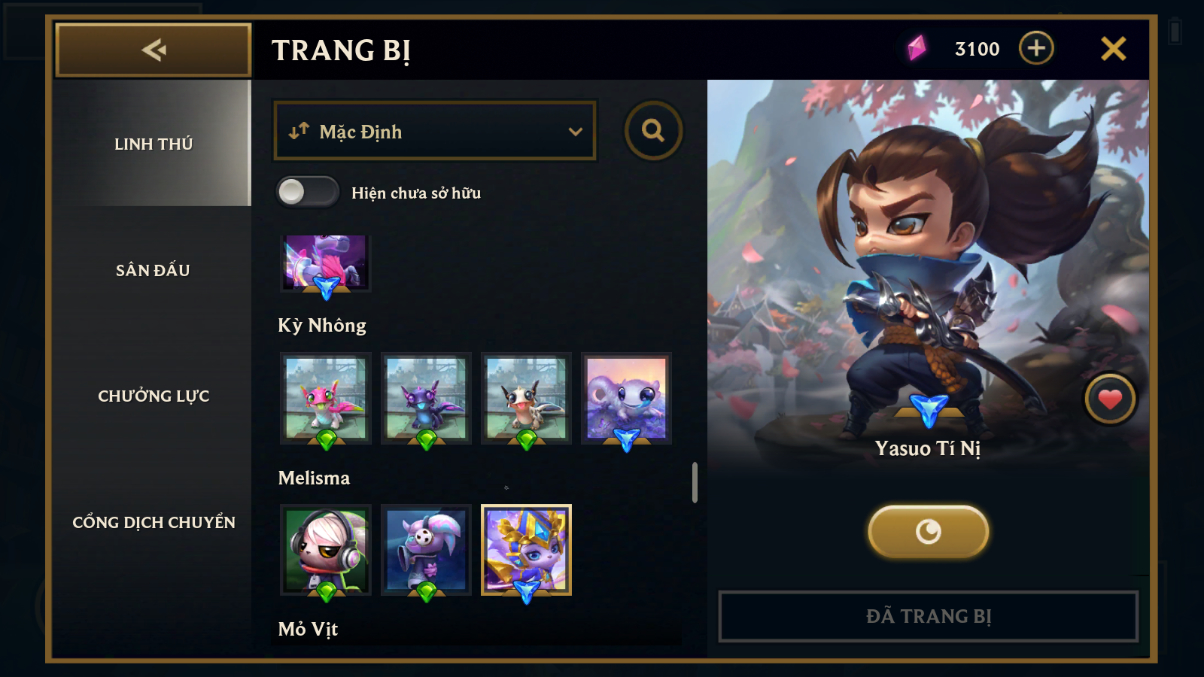This screenshot has height=677, width=1204.
Task: Open the Chưởng Lực tab
Action: (153, 396)
